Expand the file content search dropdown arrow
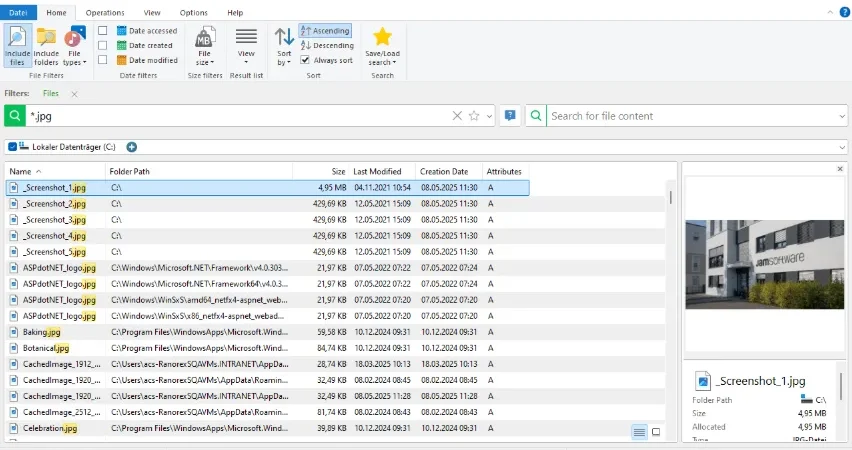This screenshot has height=450, width=852. pos(842,116)
